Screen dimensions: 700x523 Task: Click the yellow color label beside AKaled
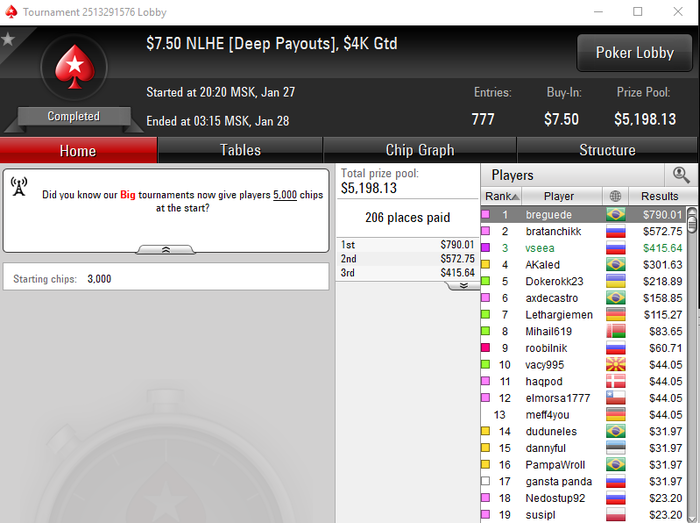[x=485, y=265]
